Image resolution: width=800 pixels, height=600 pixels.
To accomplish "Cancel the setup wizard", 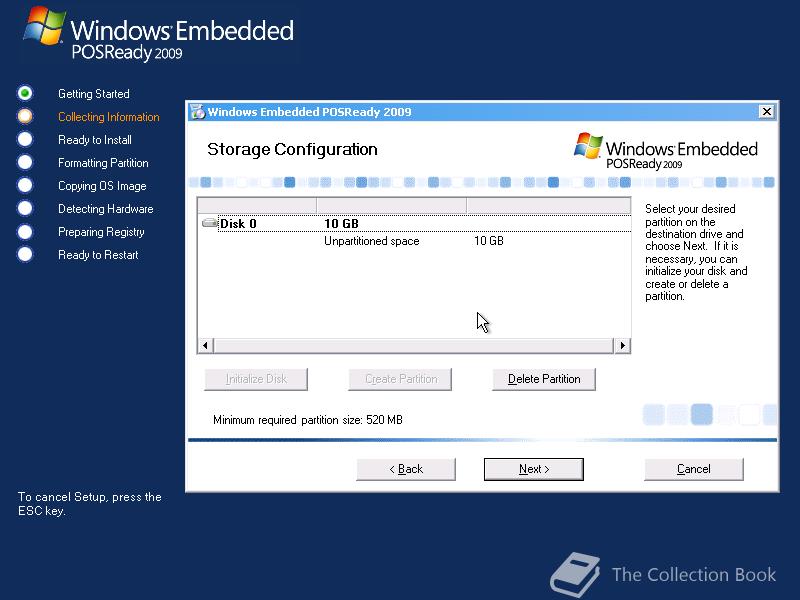I will pos(693,469).
